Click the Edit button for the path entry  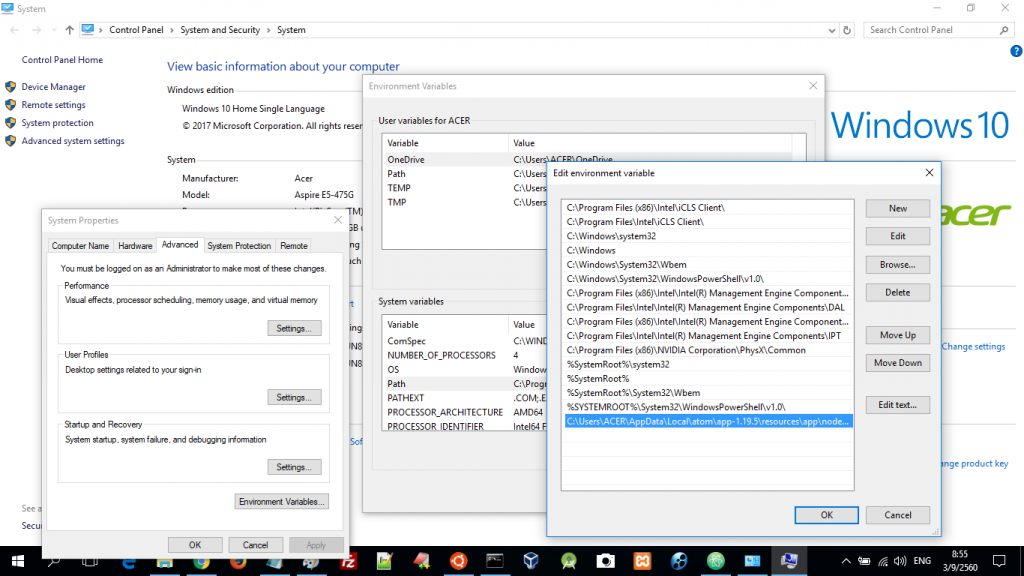(x=898, y=236)
